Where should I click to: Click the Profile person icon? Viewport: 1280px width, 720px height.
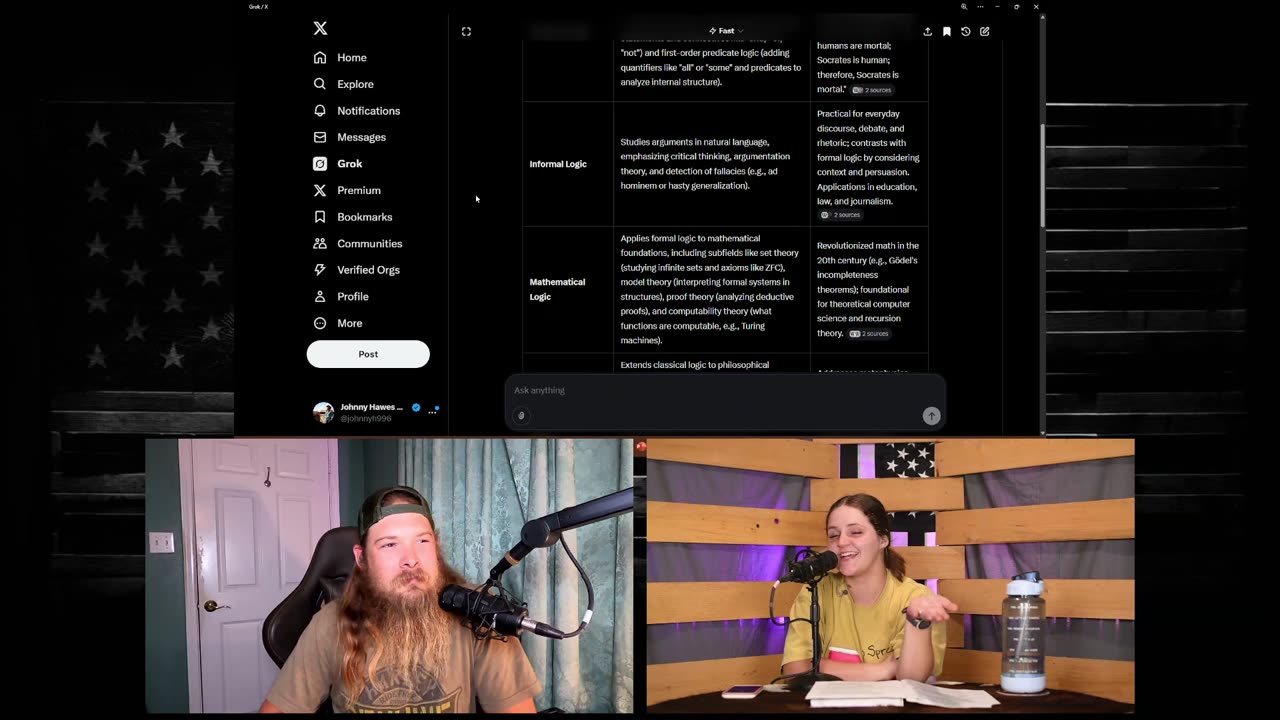320,297
